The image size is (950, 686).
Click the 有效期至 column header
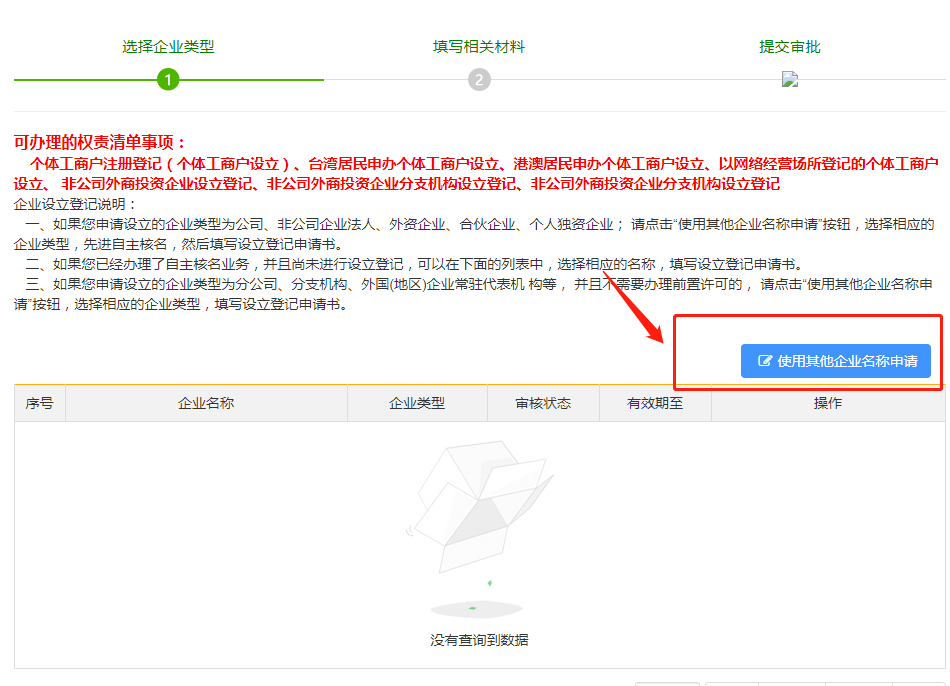point(655,403)
